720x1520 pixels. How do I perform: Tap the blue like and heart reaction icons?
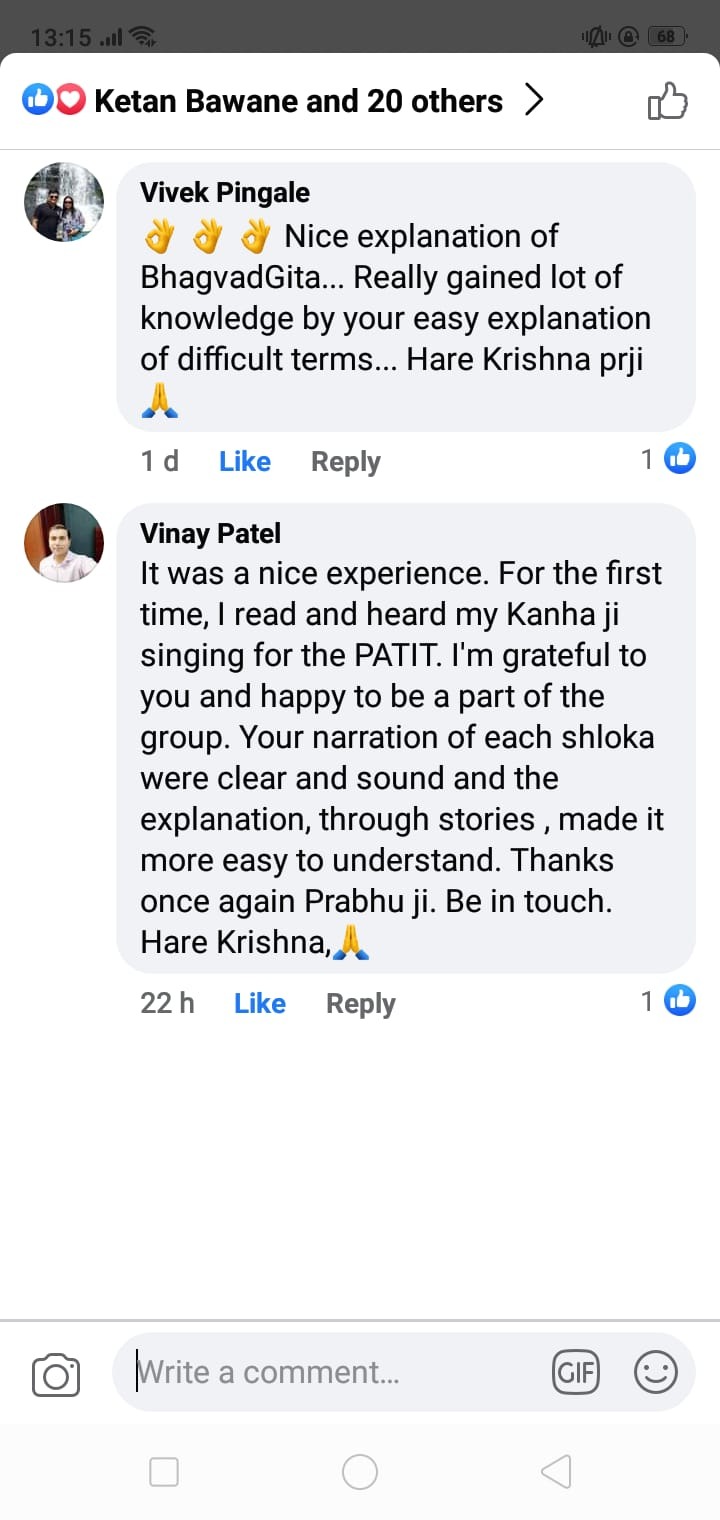[x=53, y=100]
